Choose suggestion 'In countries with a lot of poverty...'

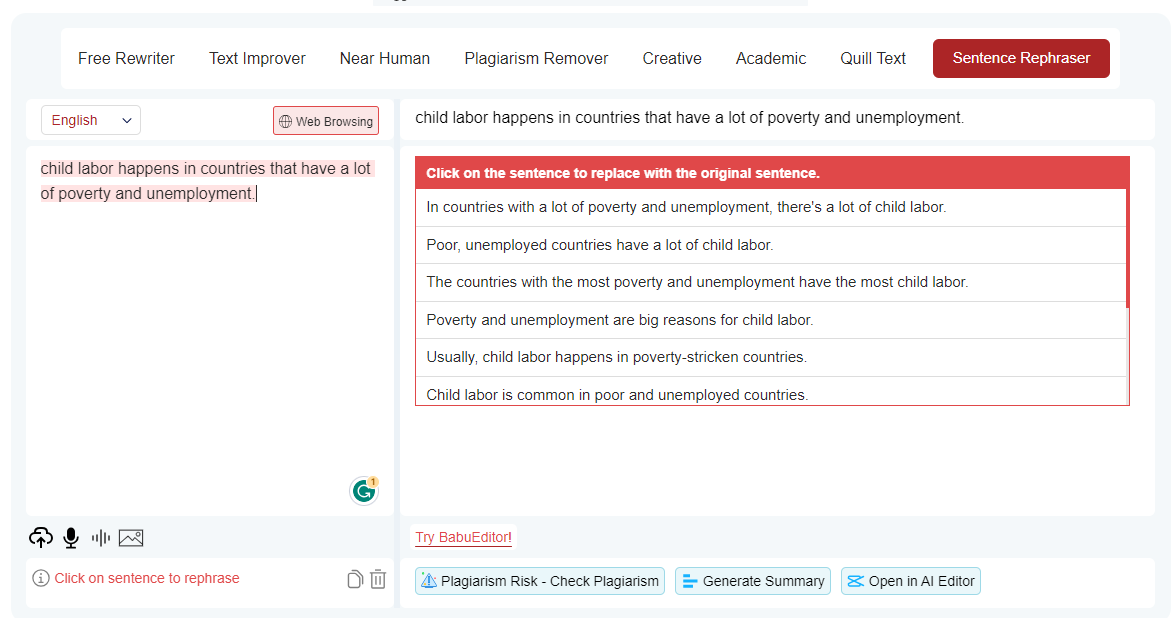tap(771, 208)
